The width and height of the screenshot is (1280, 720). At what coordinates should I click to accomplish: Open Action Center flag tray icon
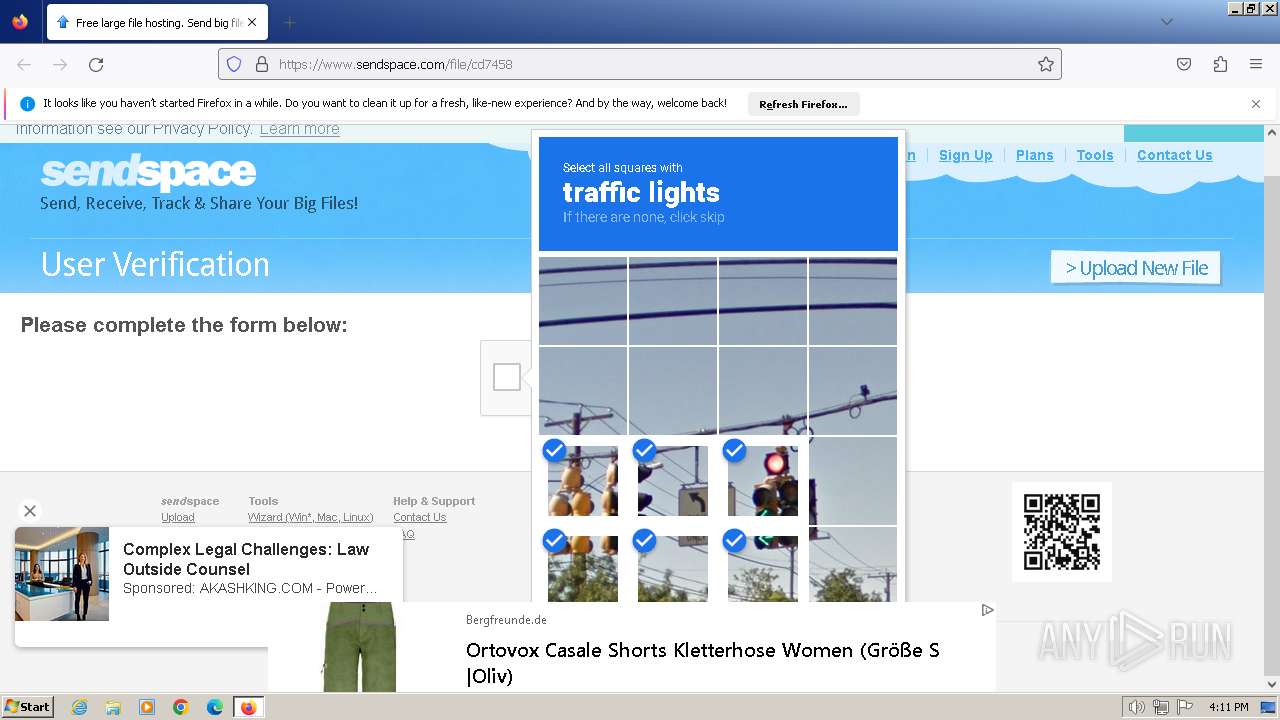click(x=1184, y=707)
